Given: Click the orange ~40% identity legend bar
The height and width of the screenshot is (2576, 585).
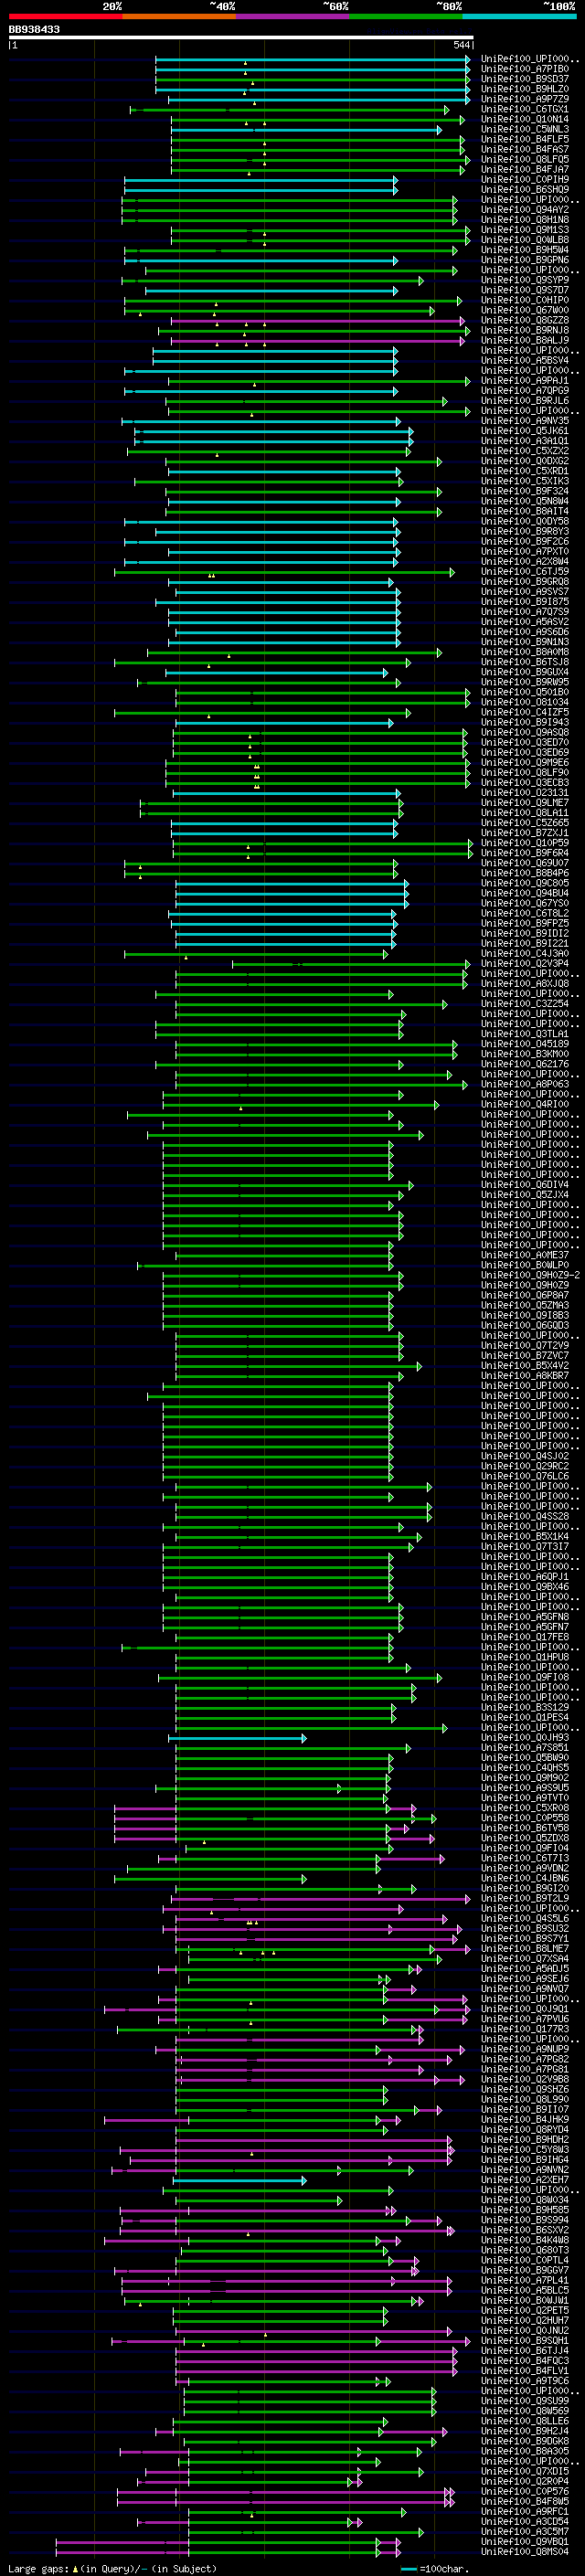Looking at the screenshot, I should 179,16.
